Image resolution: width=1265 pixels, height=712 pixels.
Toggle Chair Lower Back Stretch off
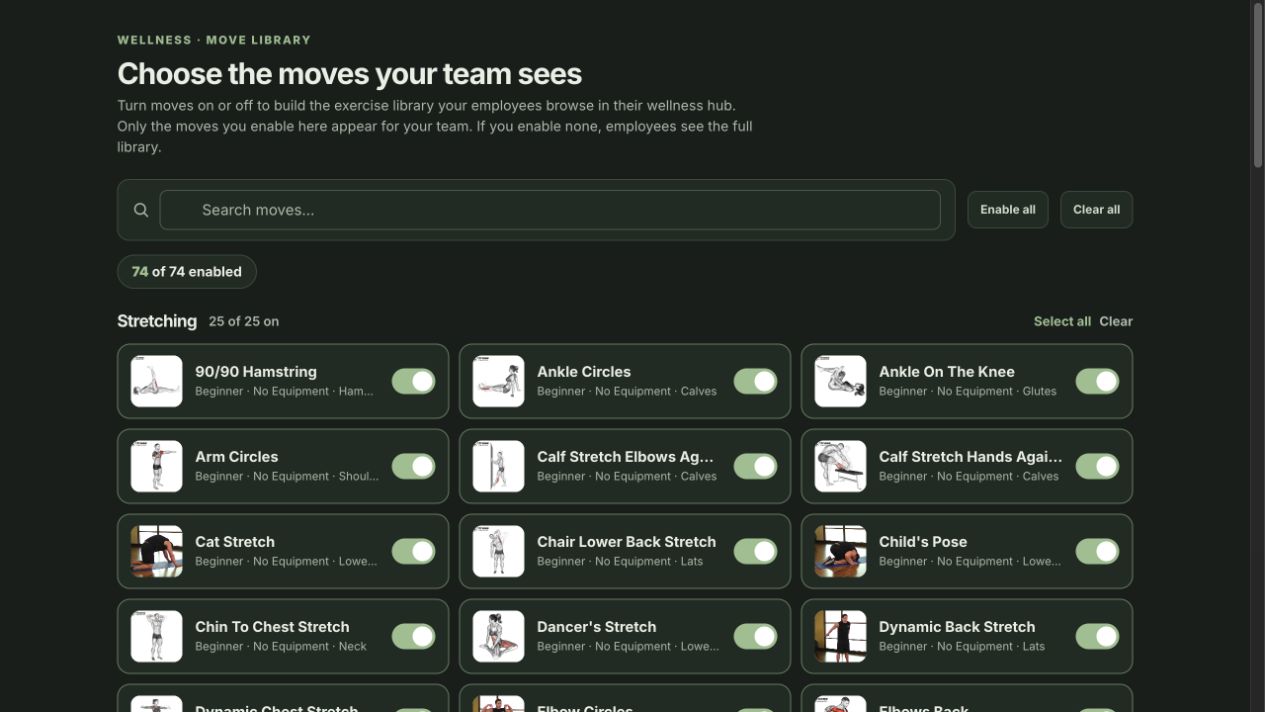click(755, 551)
